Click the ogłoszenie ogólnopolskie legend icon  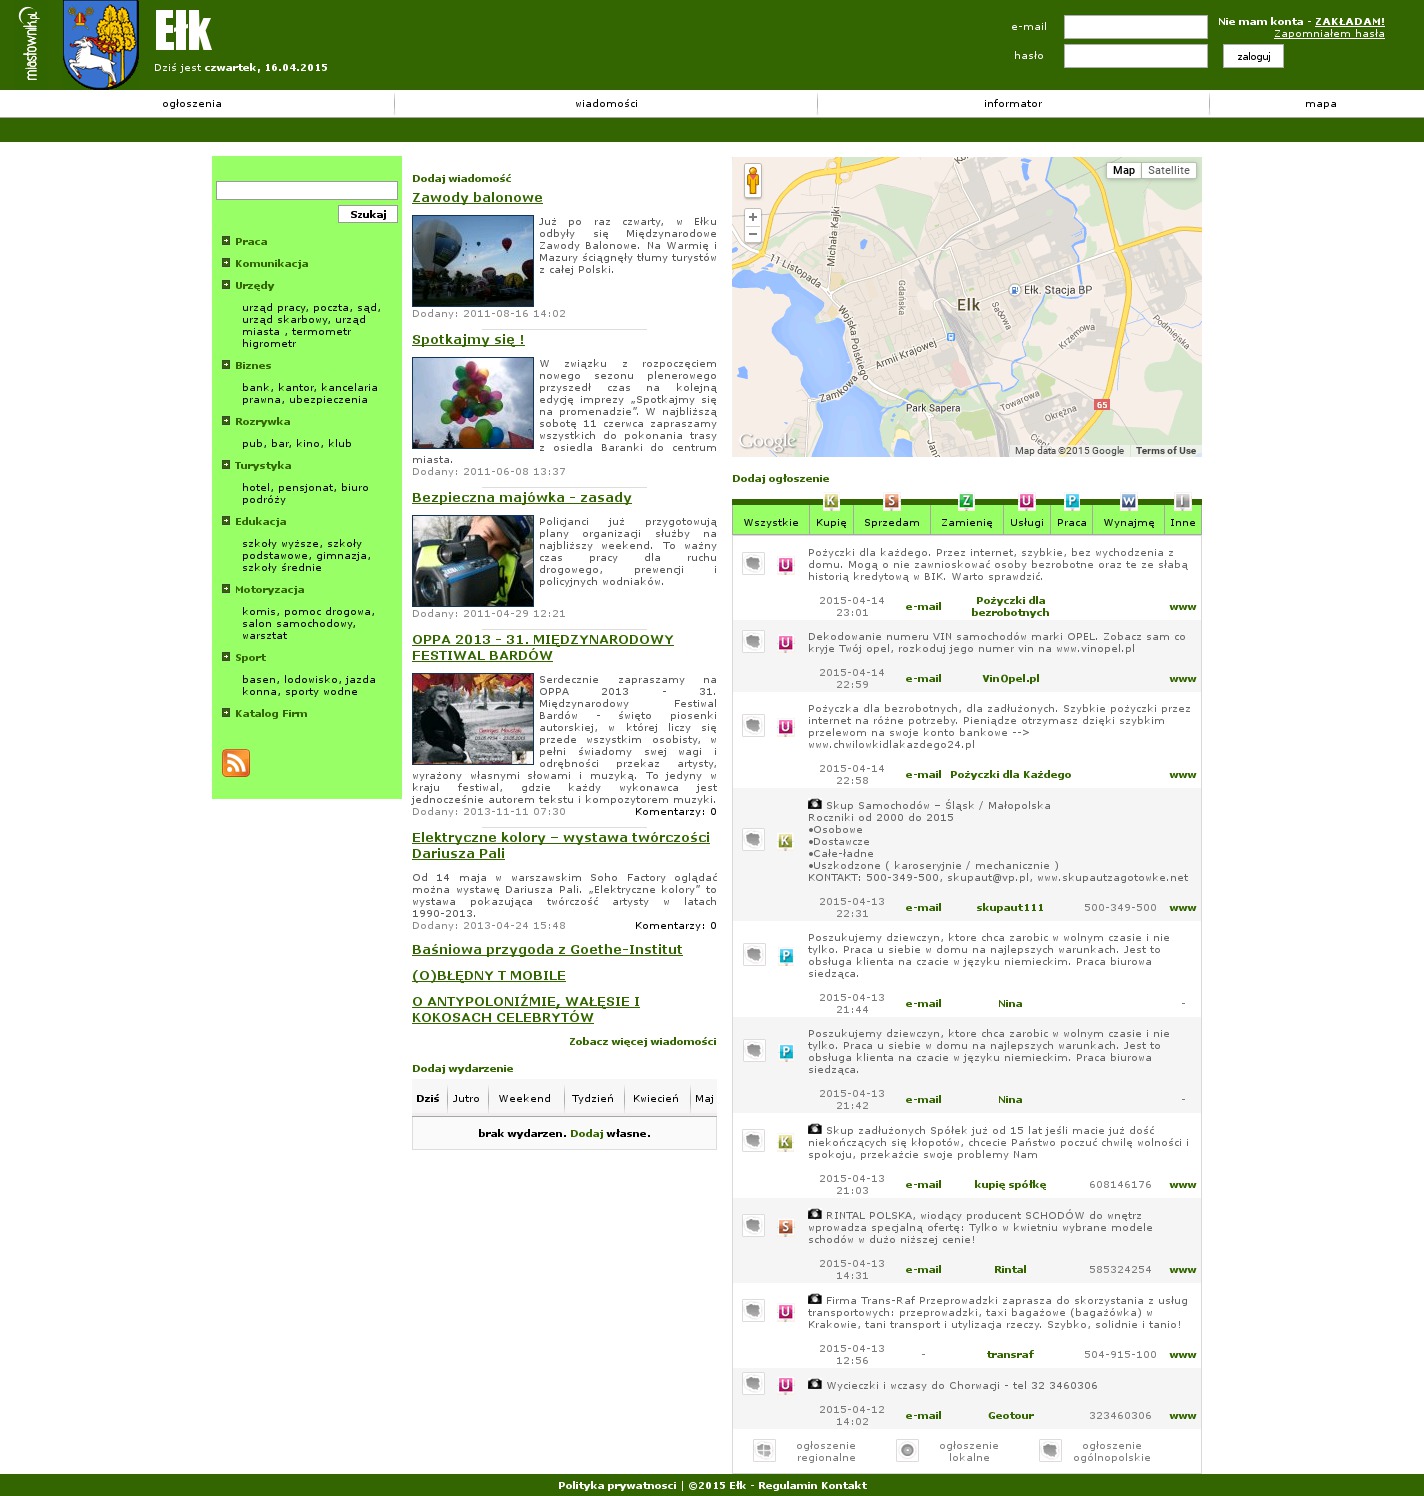tap(1050, 1450)
